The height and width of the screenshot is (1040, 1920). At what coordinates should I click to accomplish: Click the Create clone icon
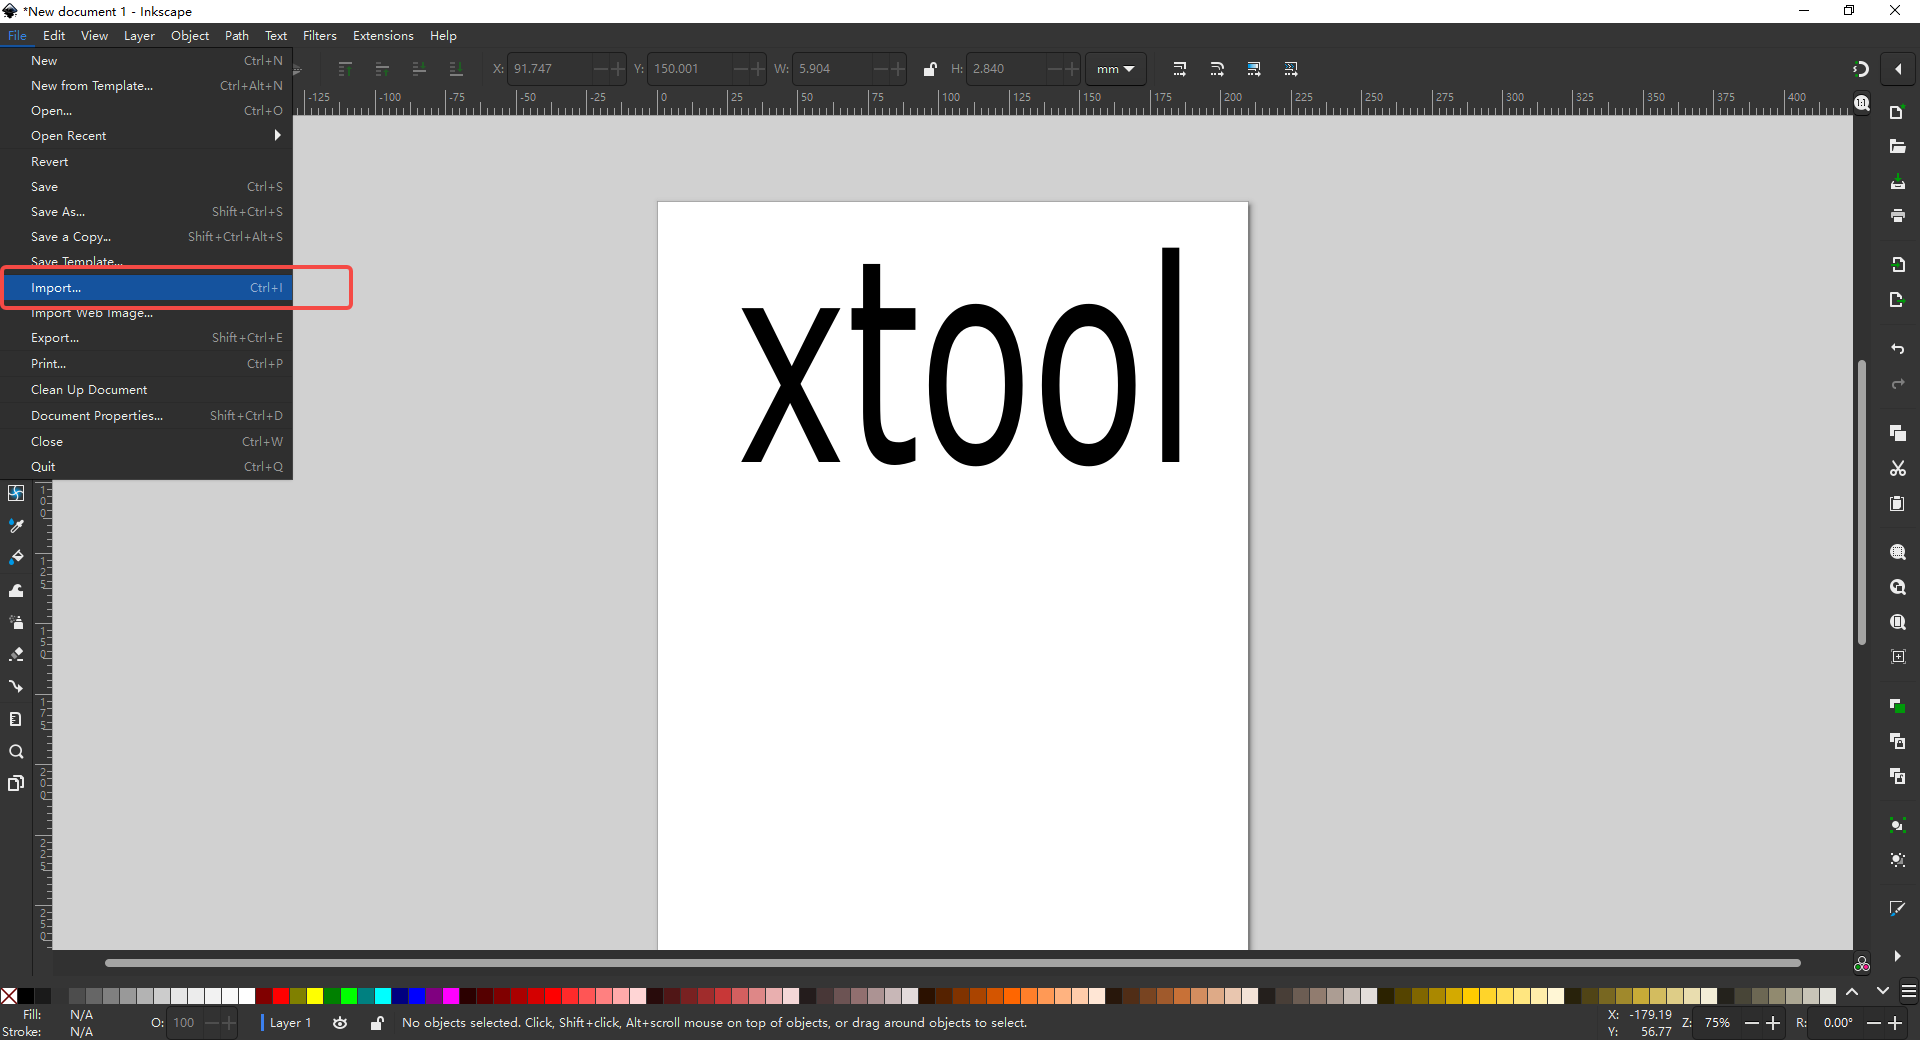click(x=1897, y=741)
